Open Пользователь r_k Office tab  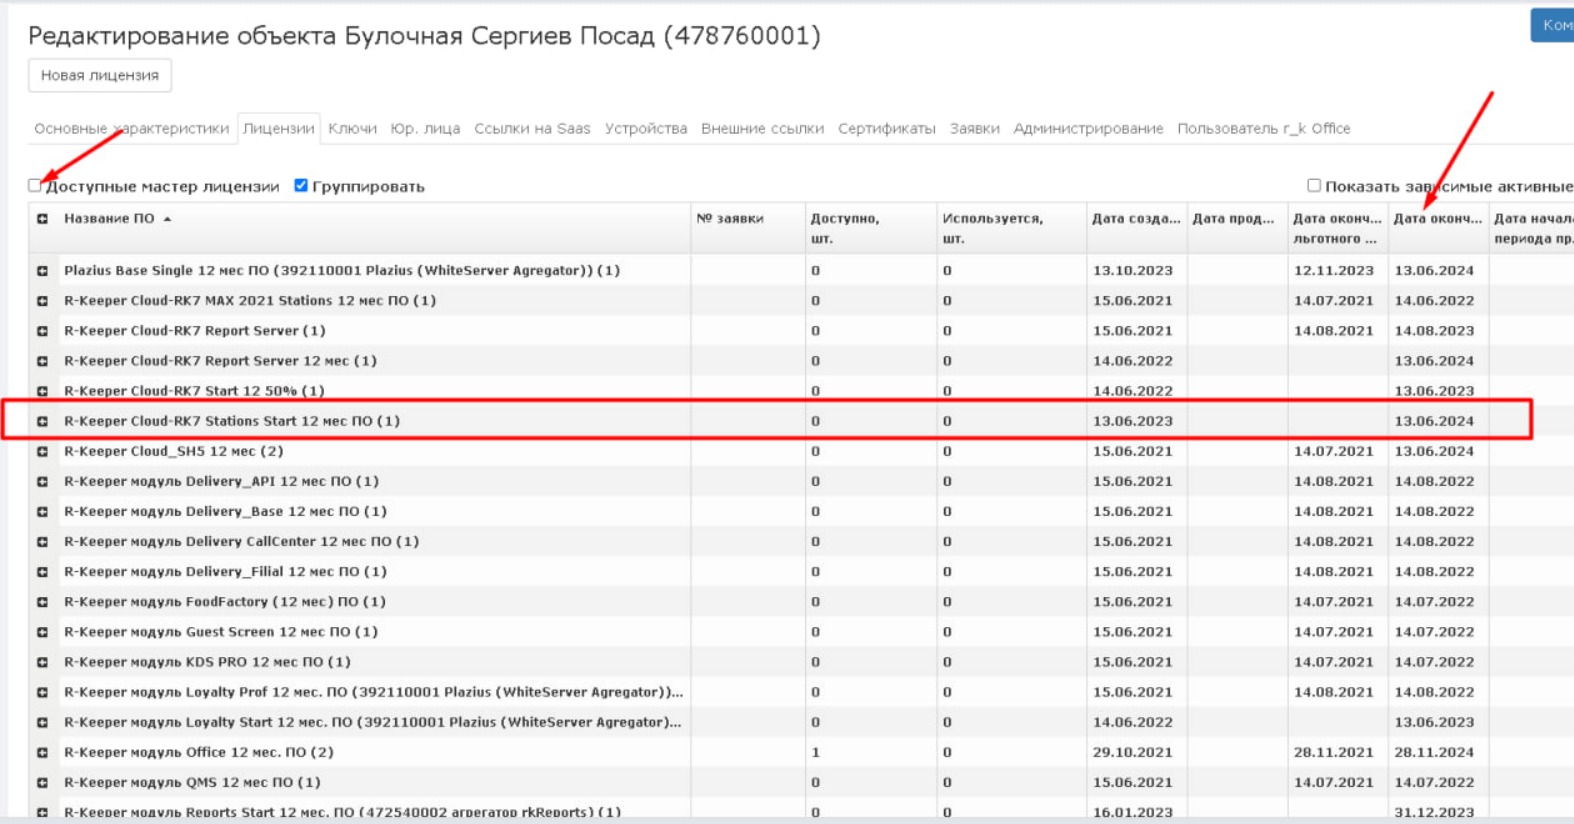1264,128
